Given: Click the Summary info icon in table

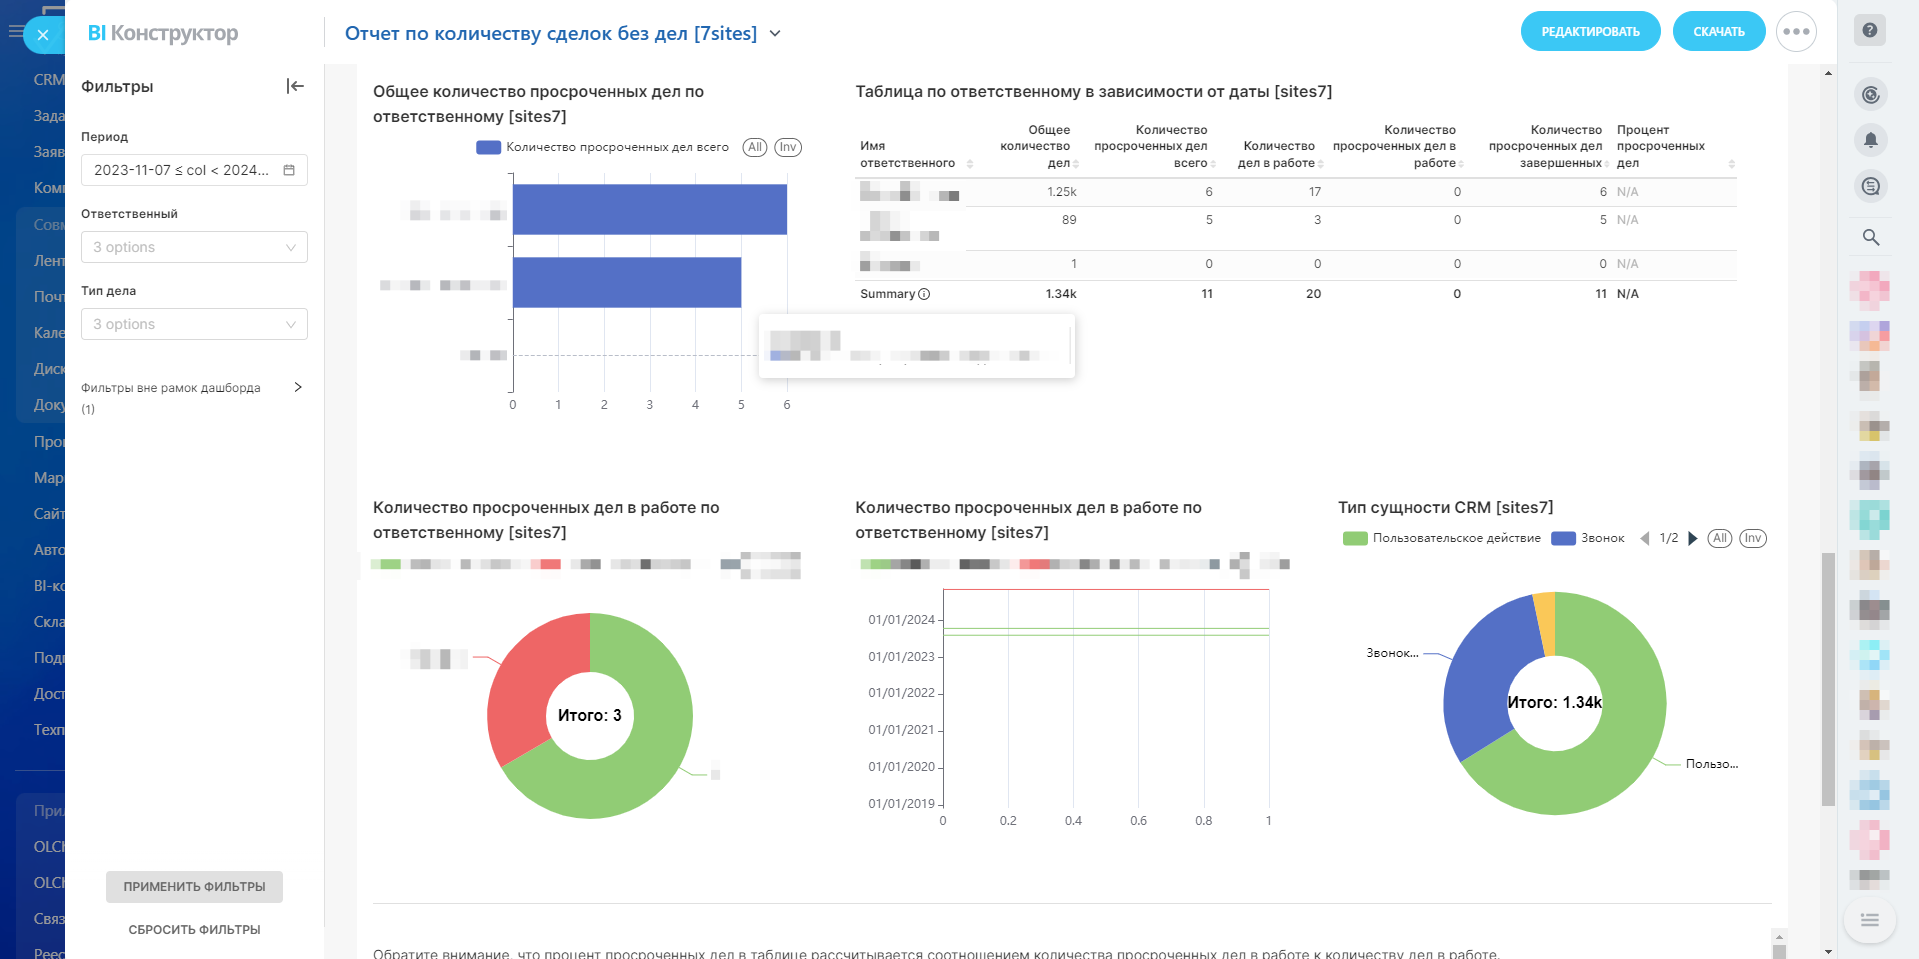Looking at the screenshot, I should coord(924,294).
